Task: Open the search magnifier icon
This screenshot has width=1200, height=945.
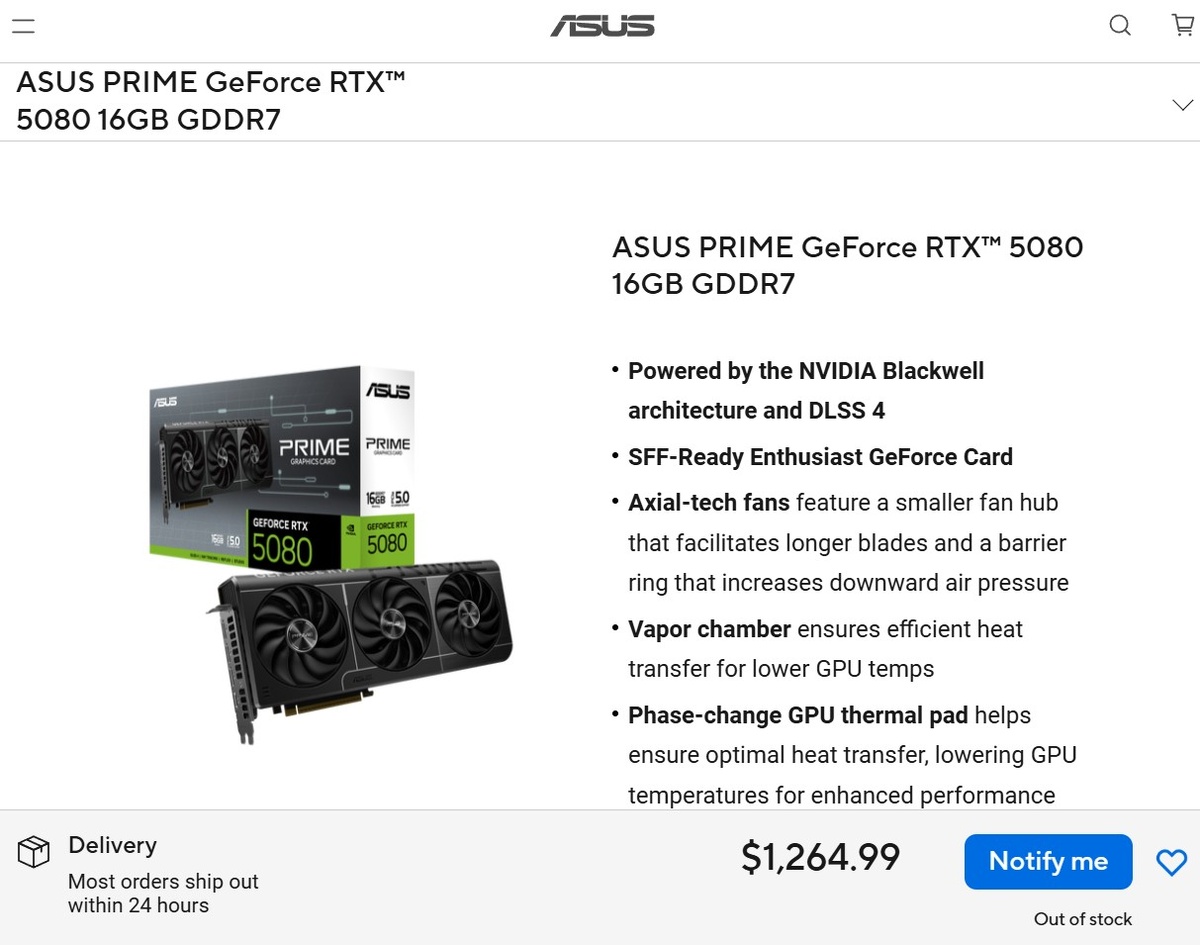Action: (x=1120, y=26)
